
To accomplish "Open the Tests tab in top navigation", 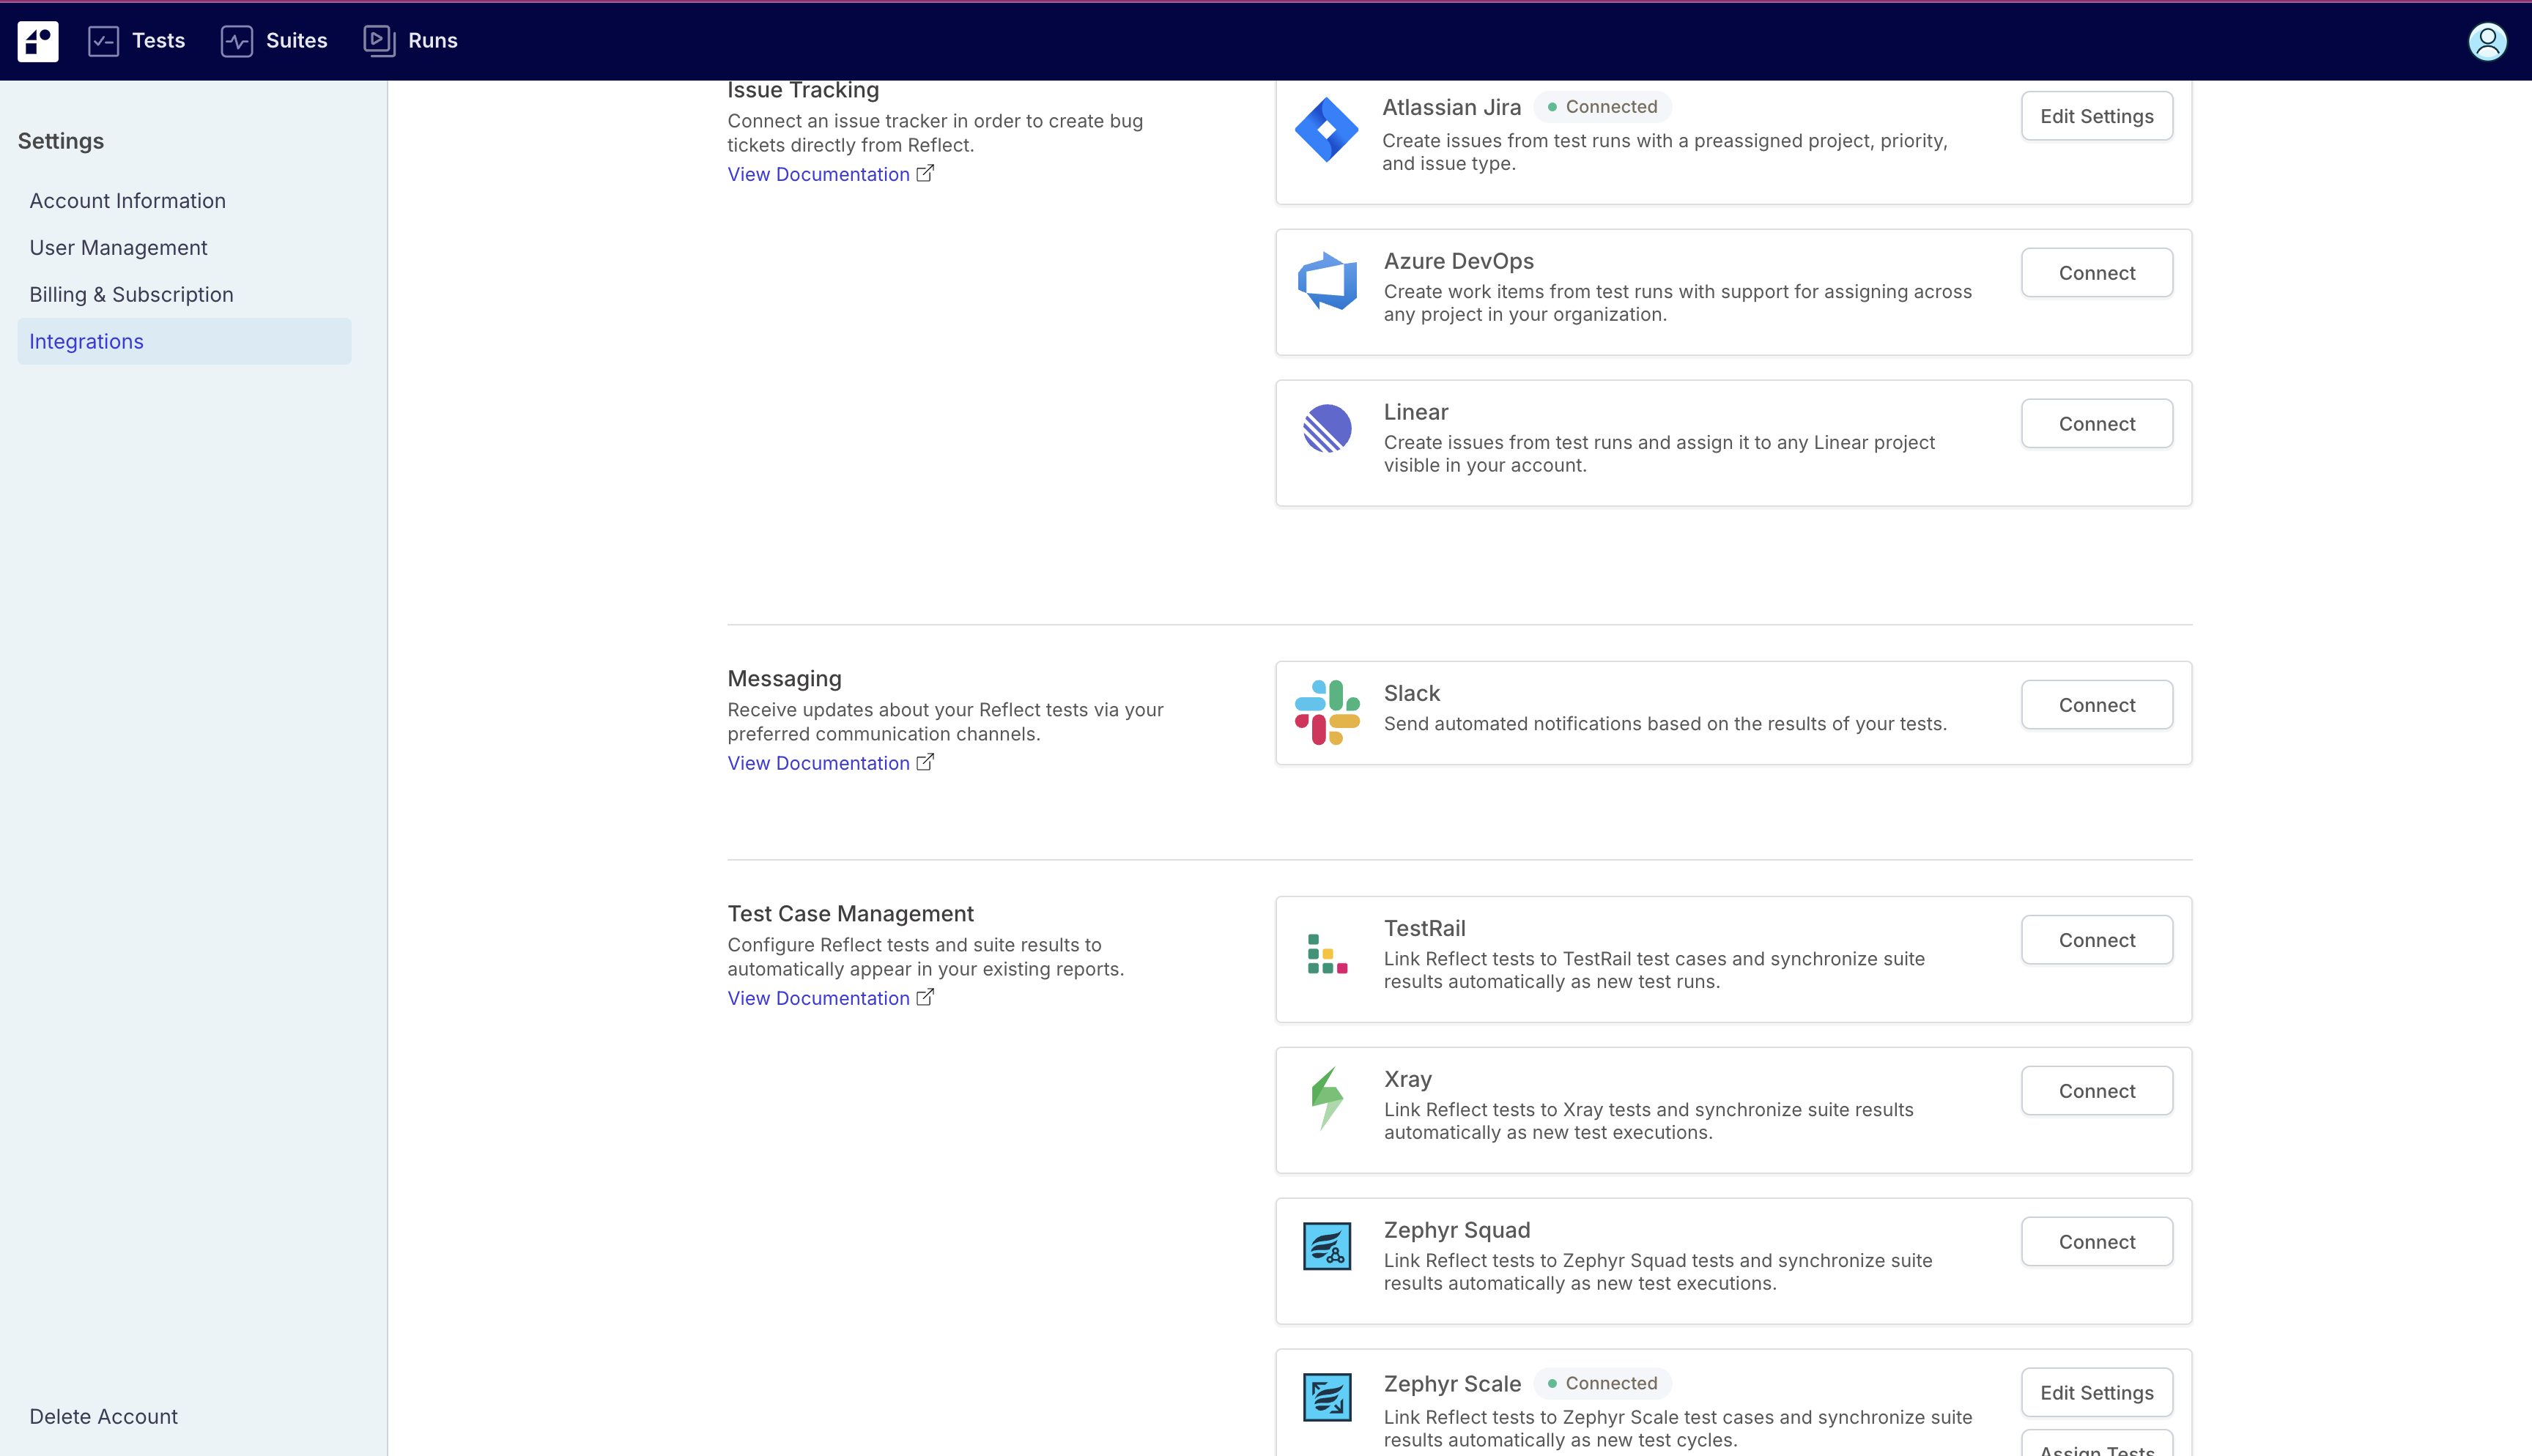I will pos(137,41).
